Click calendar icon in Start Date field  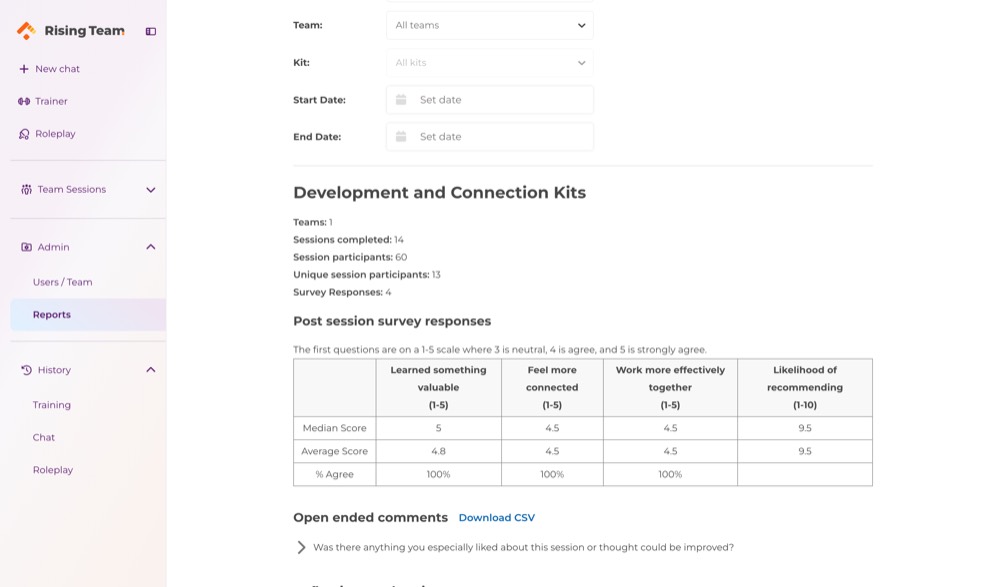coord(401,100)
